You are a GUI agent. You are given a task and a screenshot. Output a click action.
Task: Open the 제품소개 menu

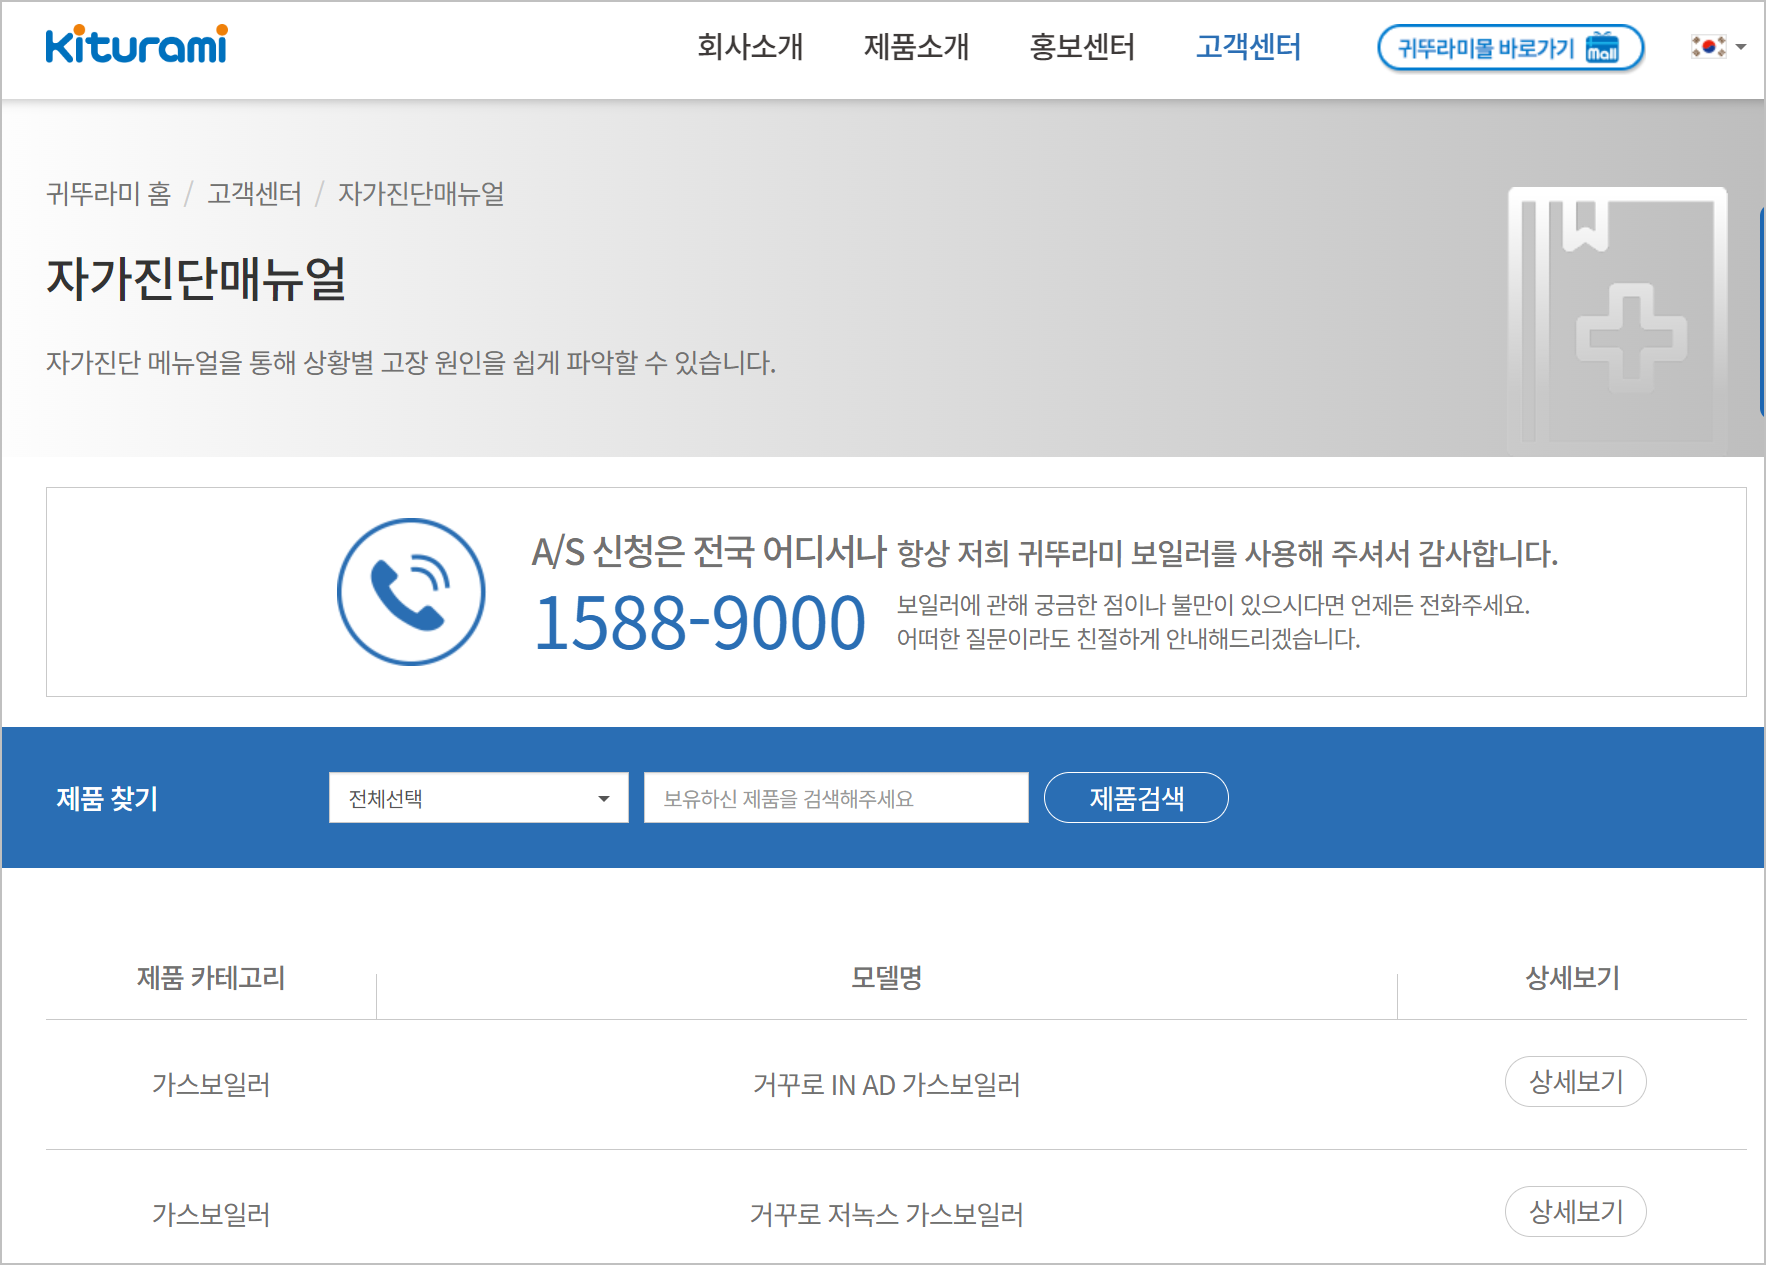(x=916, y=47)
